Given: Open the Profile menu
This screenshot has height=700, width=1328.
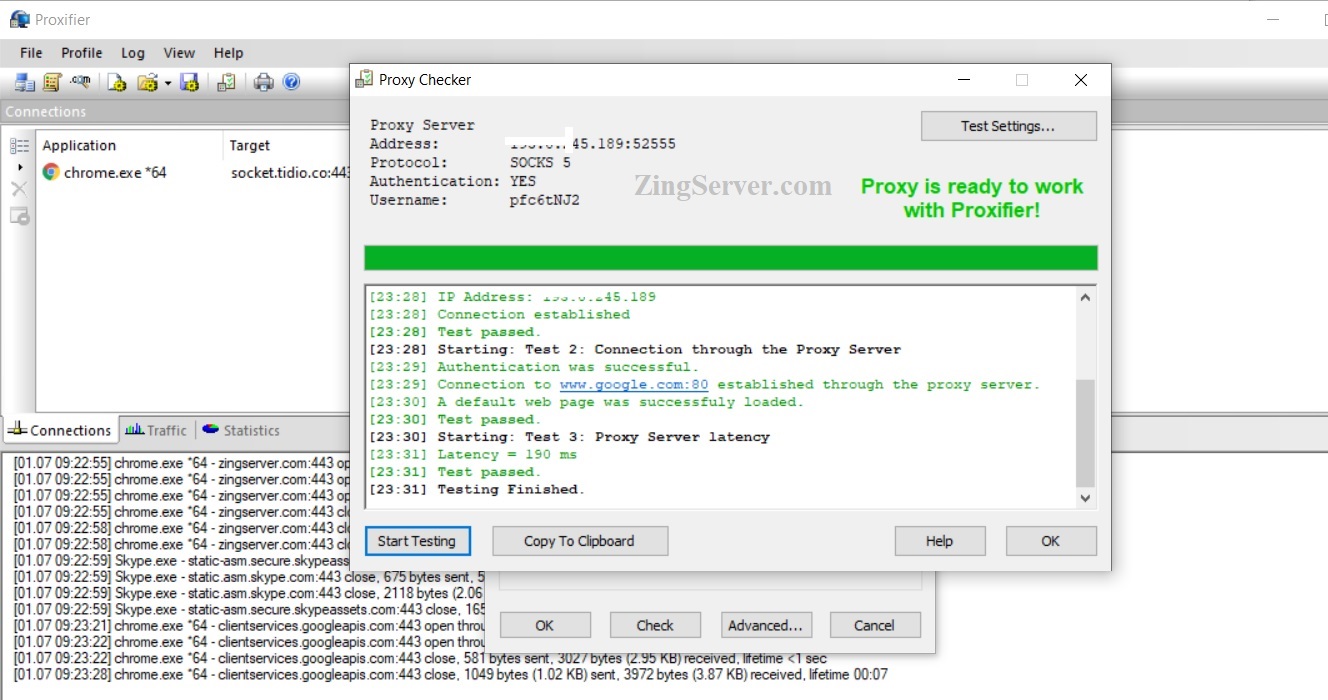Looking at the screenshot, I should point(82,53).
